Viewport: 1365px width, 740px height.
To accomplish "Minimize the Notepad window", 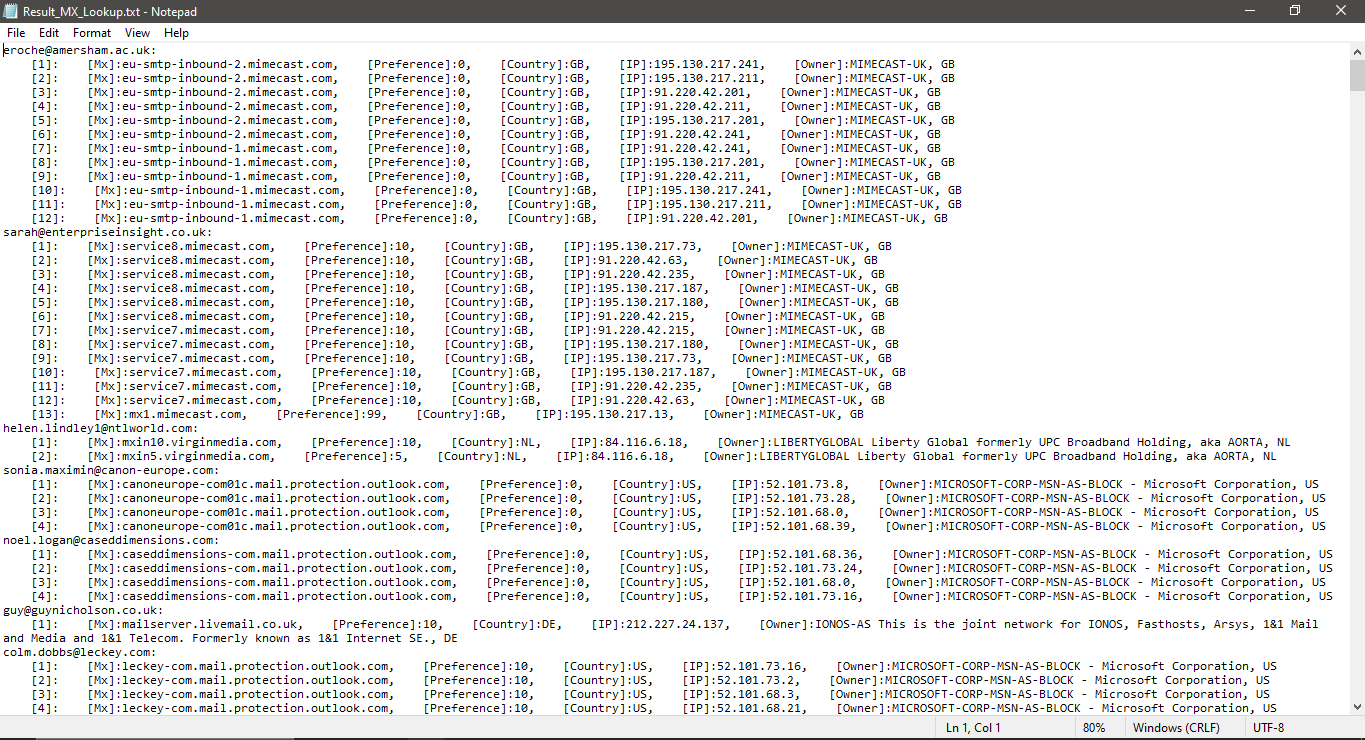I will (1249, 11).
